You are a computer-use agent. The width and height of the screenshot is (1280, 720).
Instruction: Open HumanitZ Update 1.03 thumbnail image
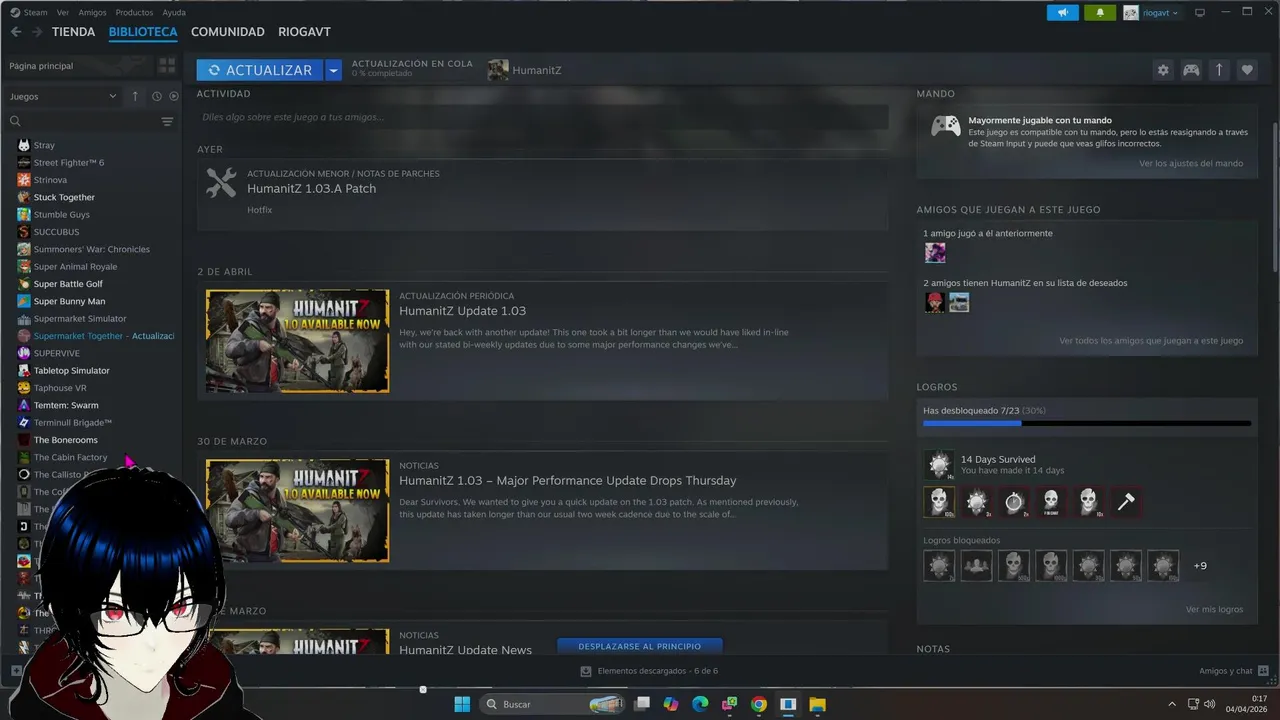tap(297, 341)
